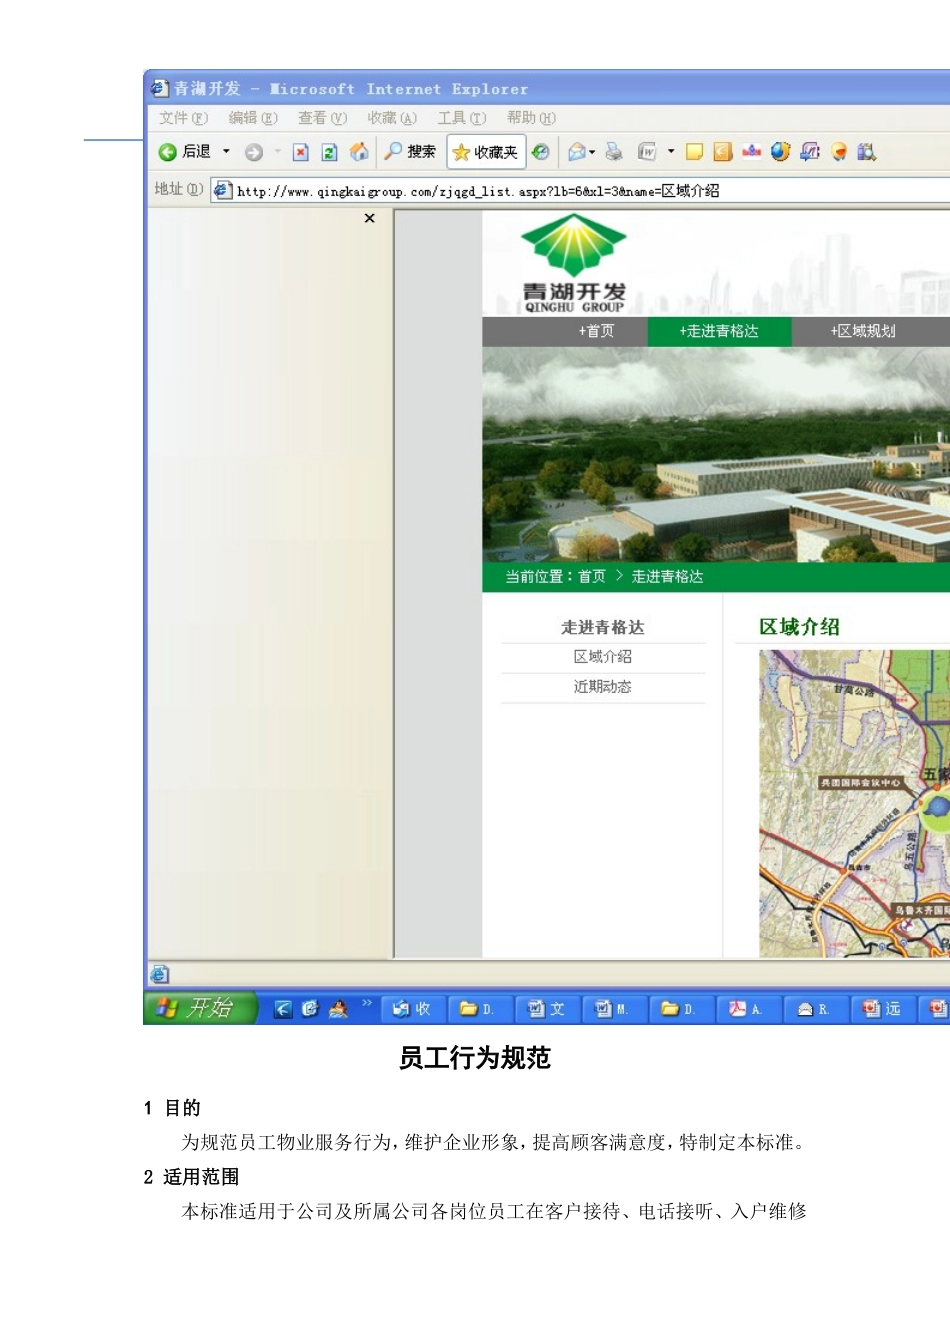The height and width of the screenshot is (1344, 950).
Task: Click the 近期动态 sidebar link
Action: click(x=603, y=687)
